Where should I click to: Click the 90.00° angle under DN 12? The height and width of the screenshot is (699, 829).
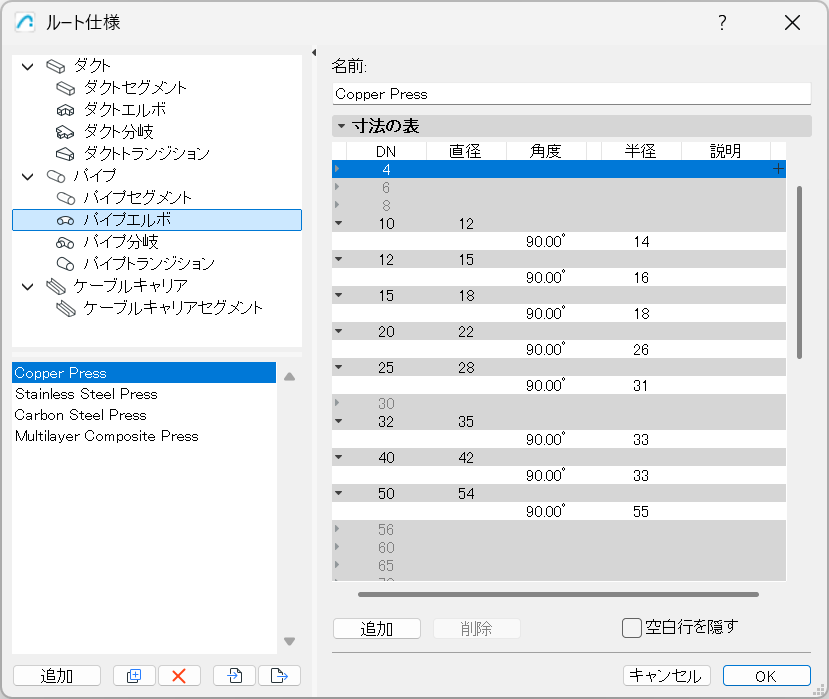click(545, 277)
